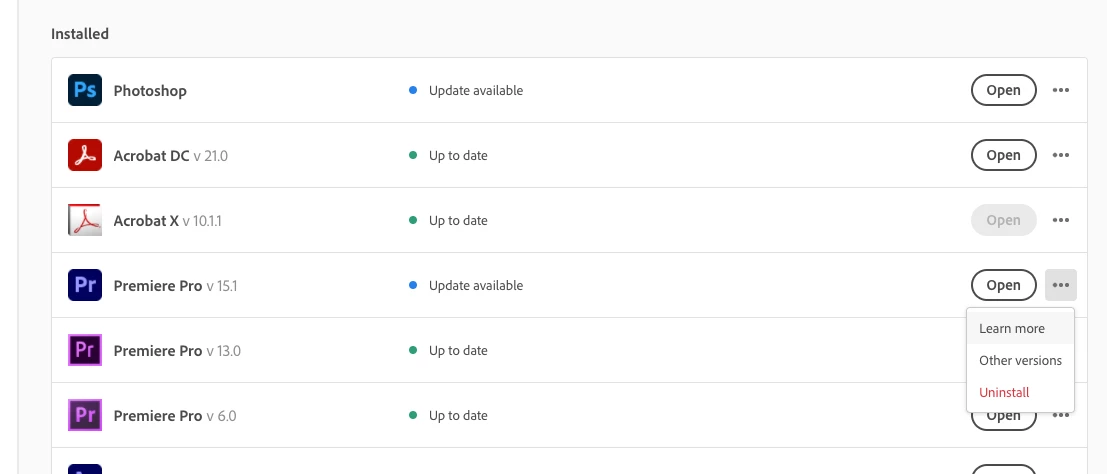The width and height of the screenshot is (1107, 474).
Task: Click the Acrobat DC v 21.0 name
Action: click(170, 155)
